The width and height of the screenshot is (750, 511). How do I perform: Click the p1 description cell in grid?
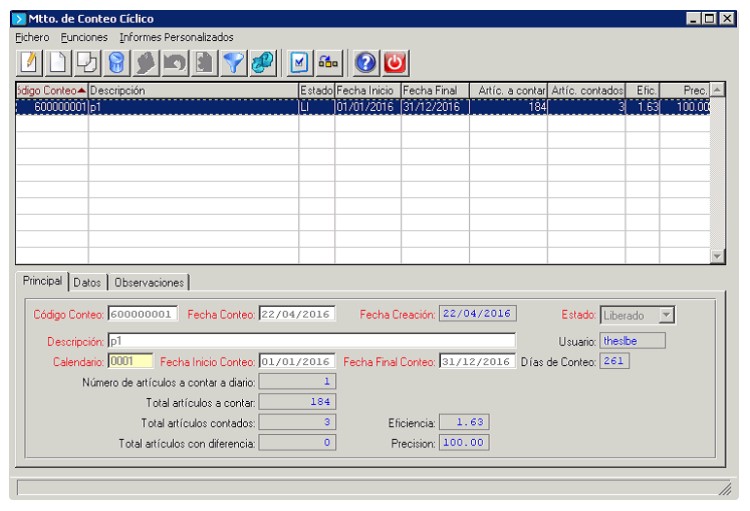[x=193, y=107]
